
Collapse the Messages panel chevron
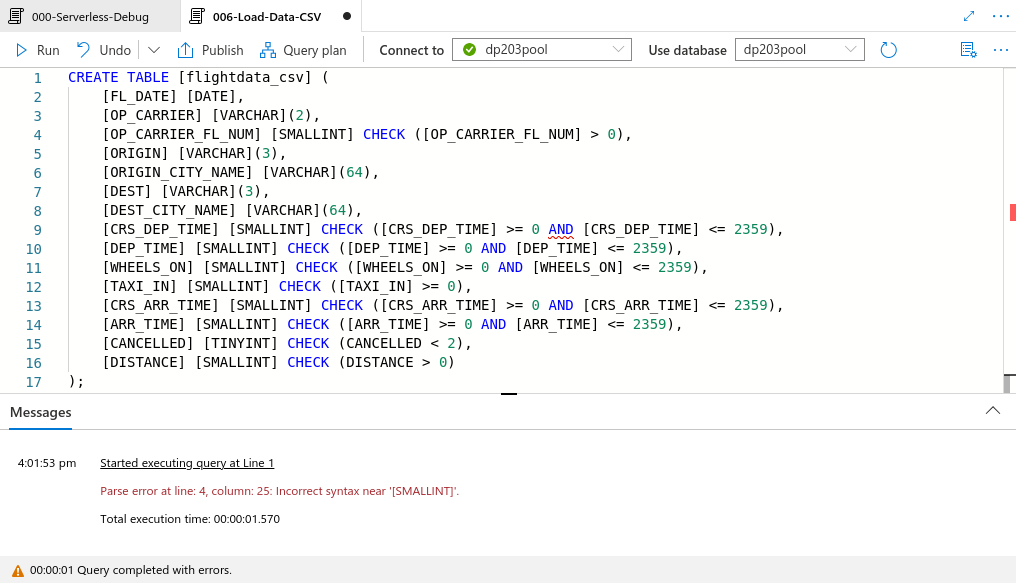[x=993, y=410]
